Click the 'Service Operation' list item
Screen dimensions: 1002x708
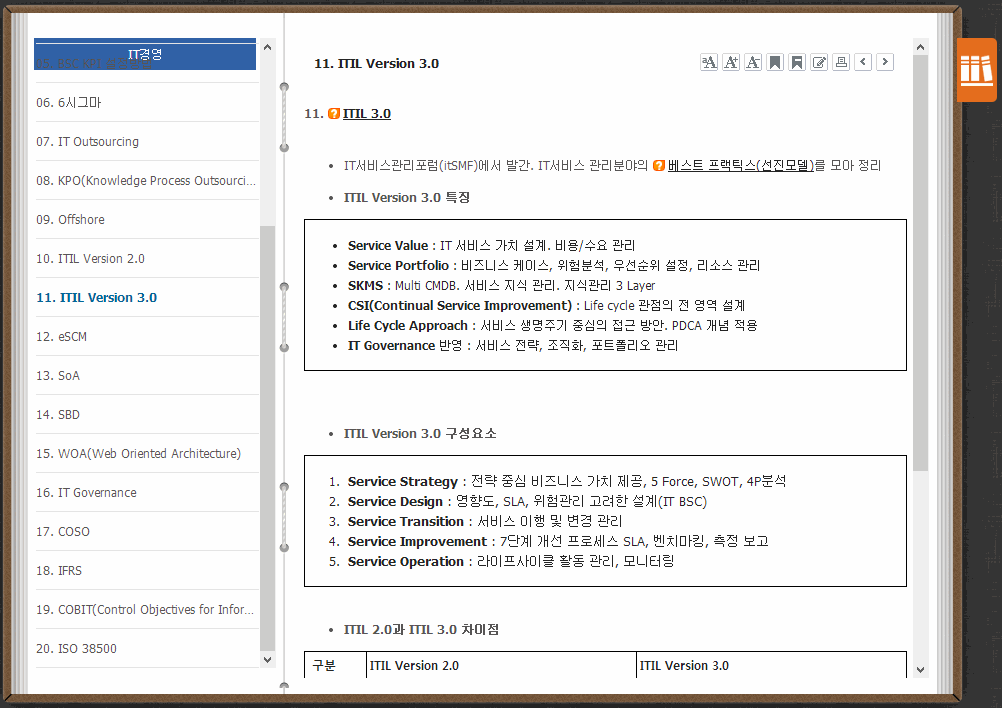tap(511, 561)
